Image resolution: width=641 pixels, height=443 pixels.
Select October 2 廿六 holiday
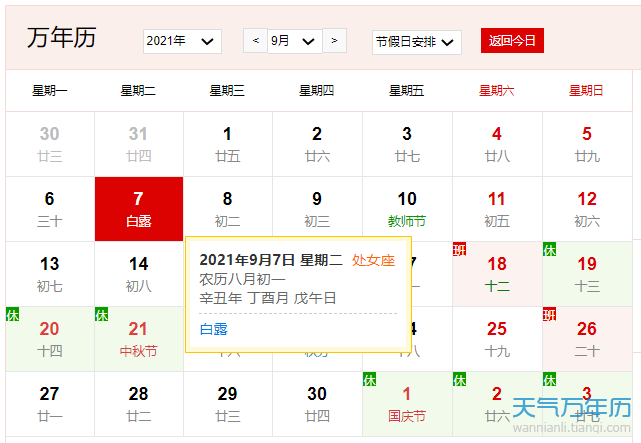(x=497, y=404)
